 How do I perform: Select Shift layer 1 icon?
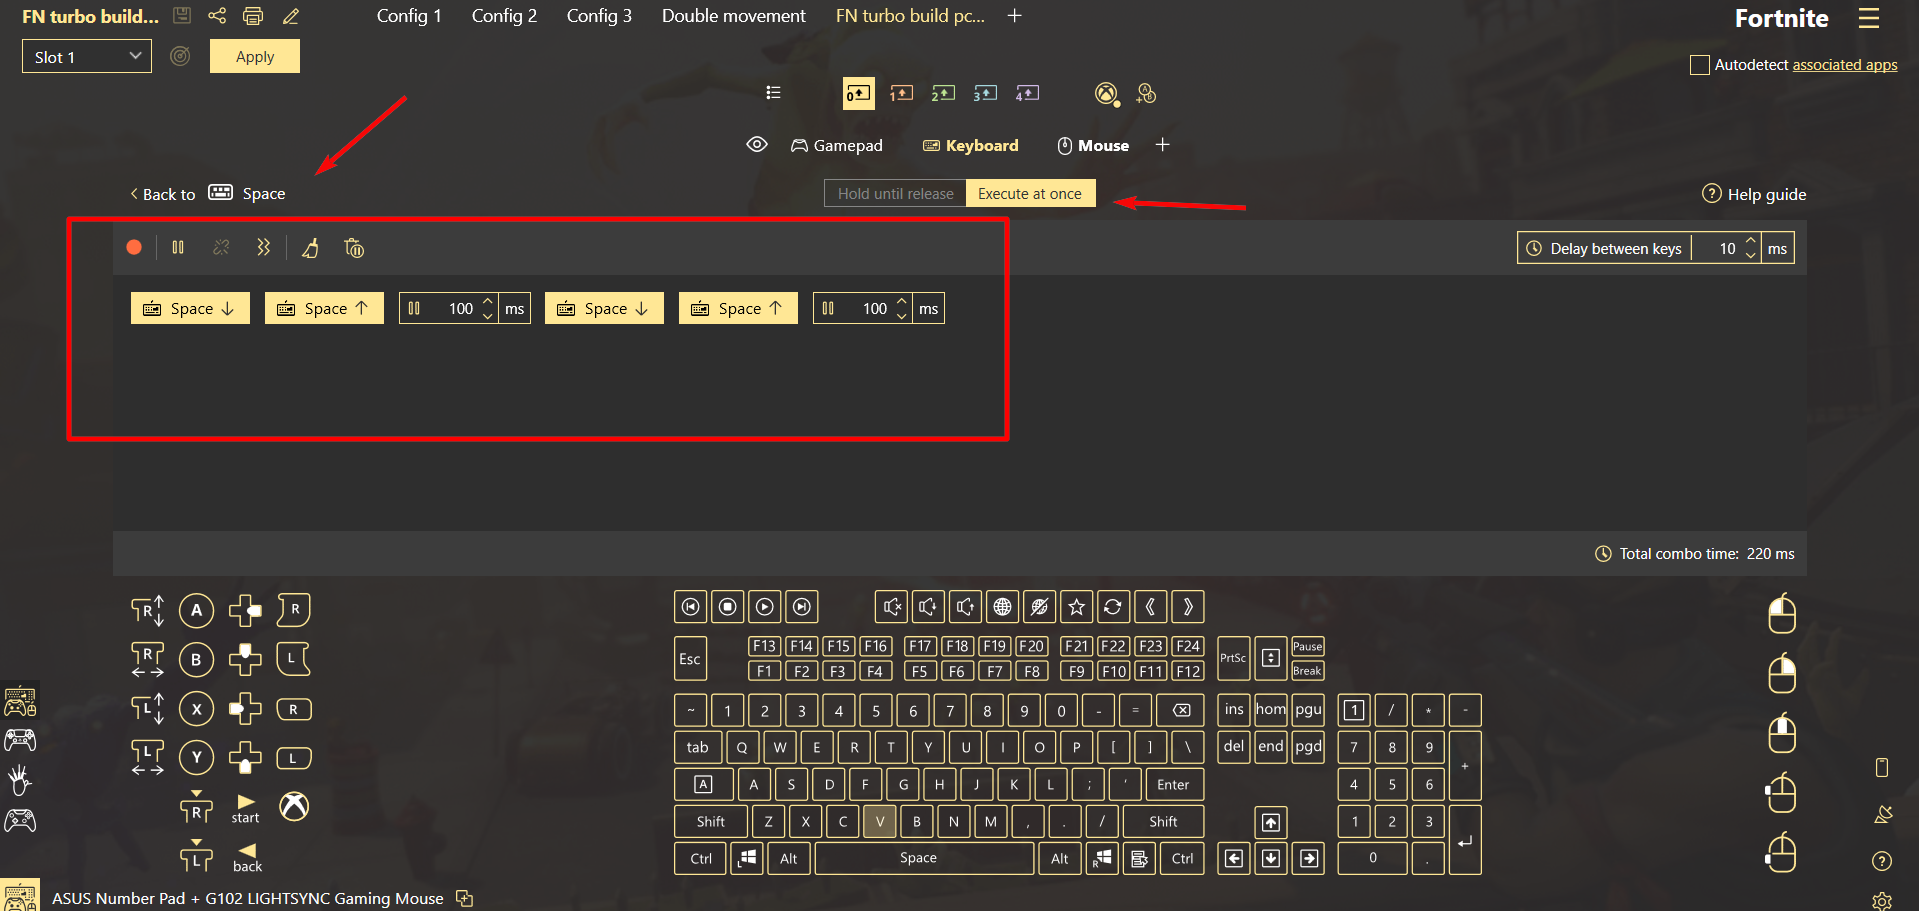pos(901,93)
